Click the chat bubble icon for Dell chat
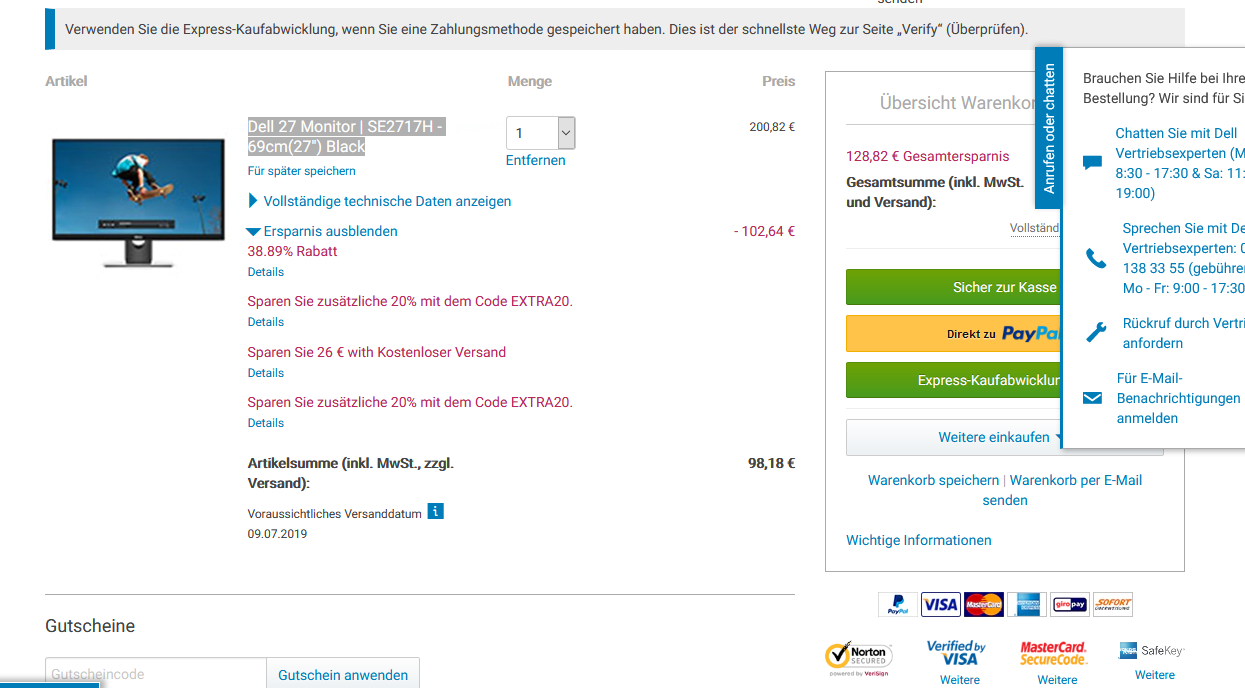 1092,163
